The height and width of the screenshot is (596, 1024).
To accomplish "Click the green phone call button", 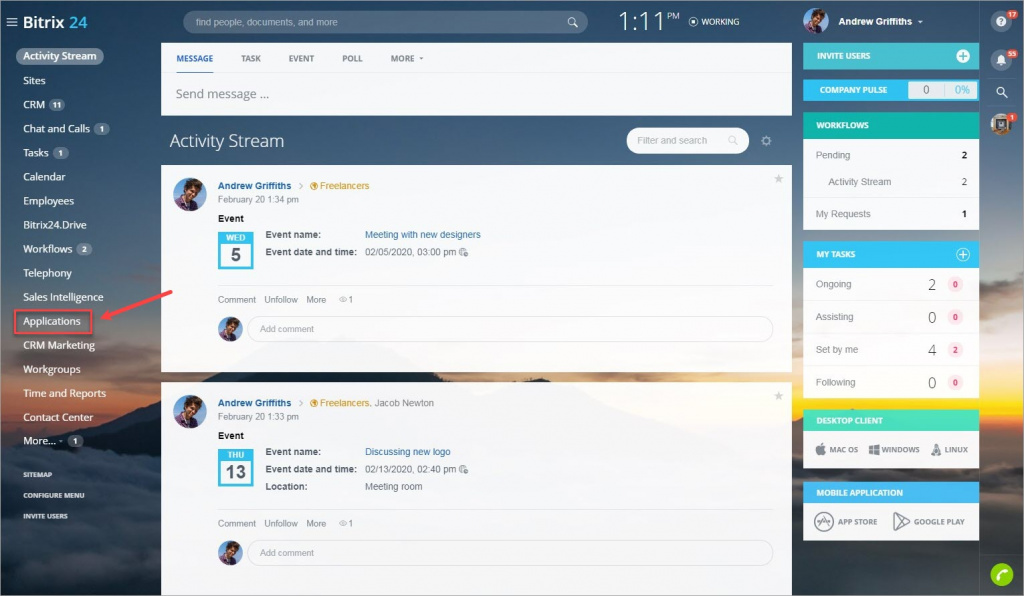I will point(1001,574).
